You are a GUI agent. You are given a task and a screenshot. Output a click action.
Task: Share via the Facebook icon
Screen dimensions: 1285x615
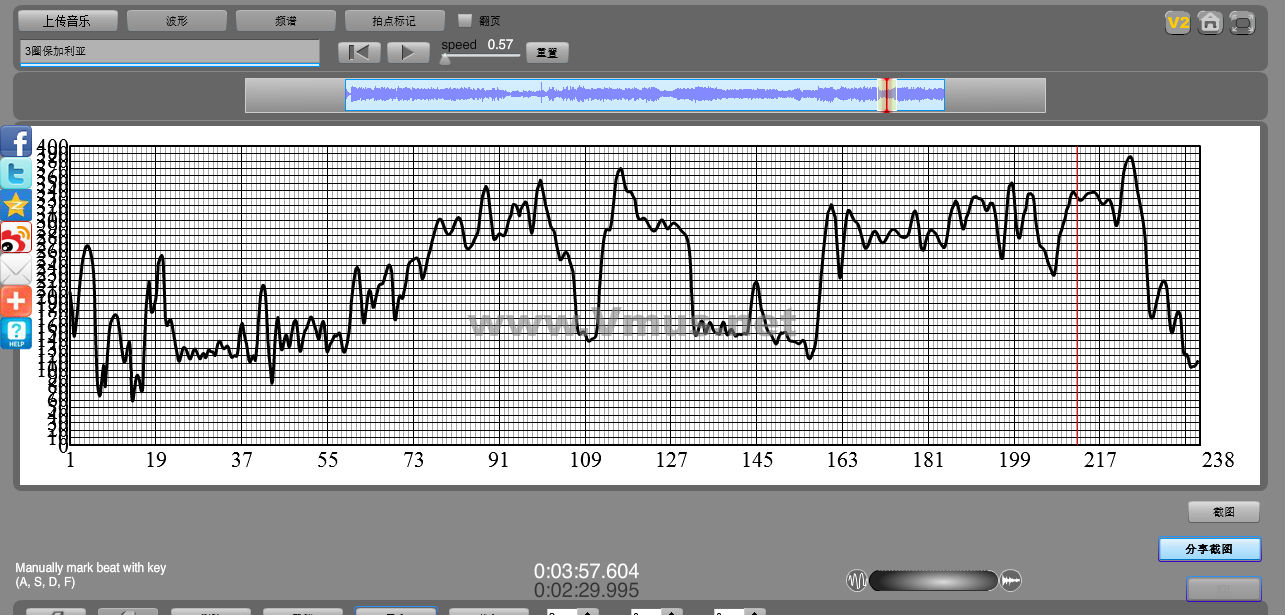[16, 141]
